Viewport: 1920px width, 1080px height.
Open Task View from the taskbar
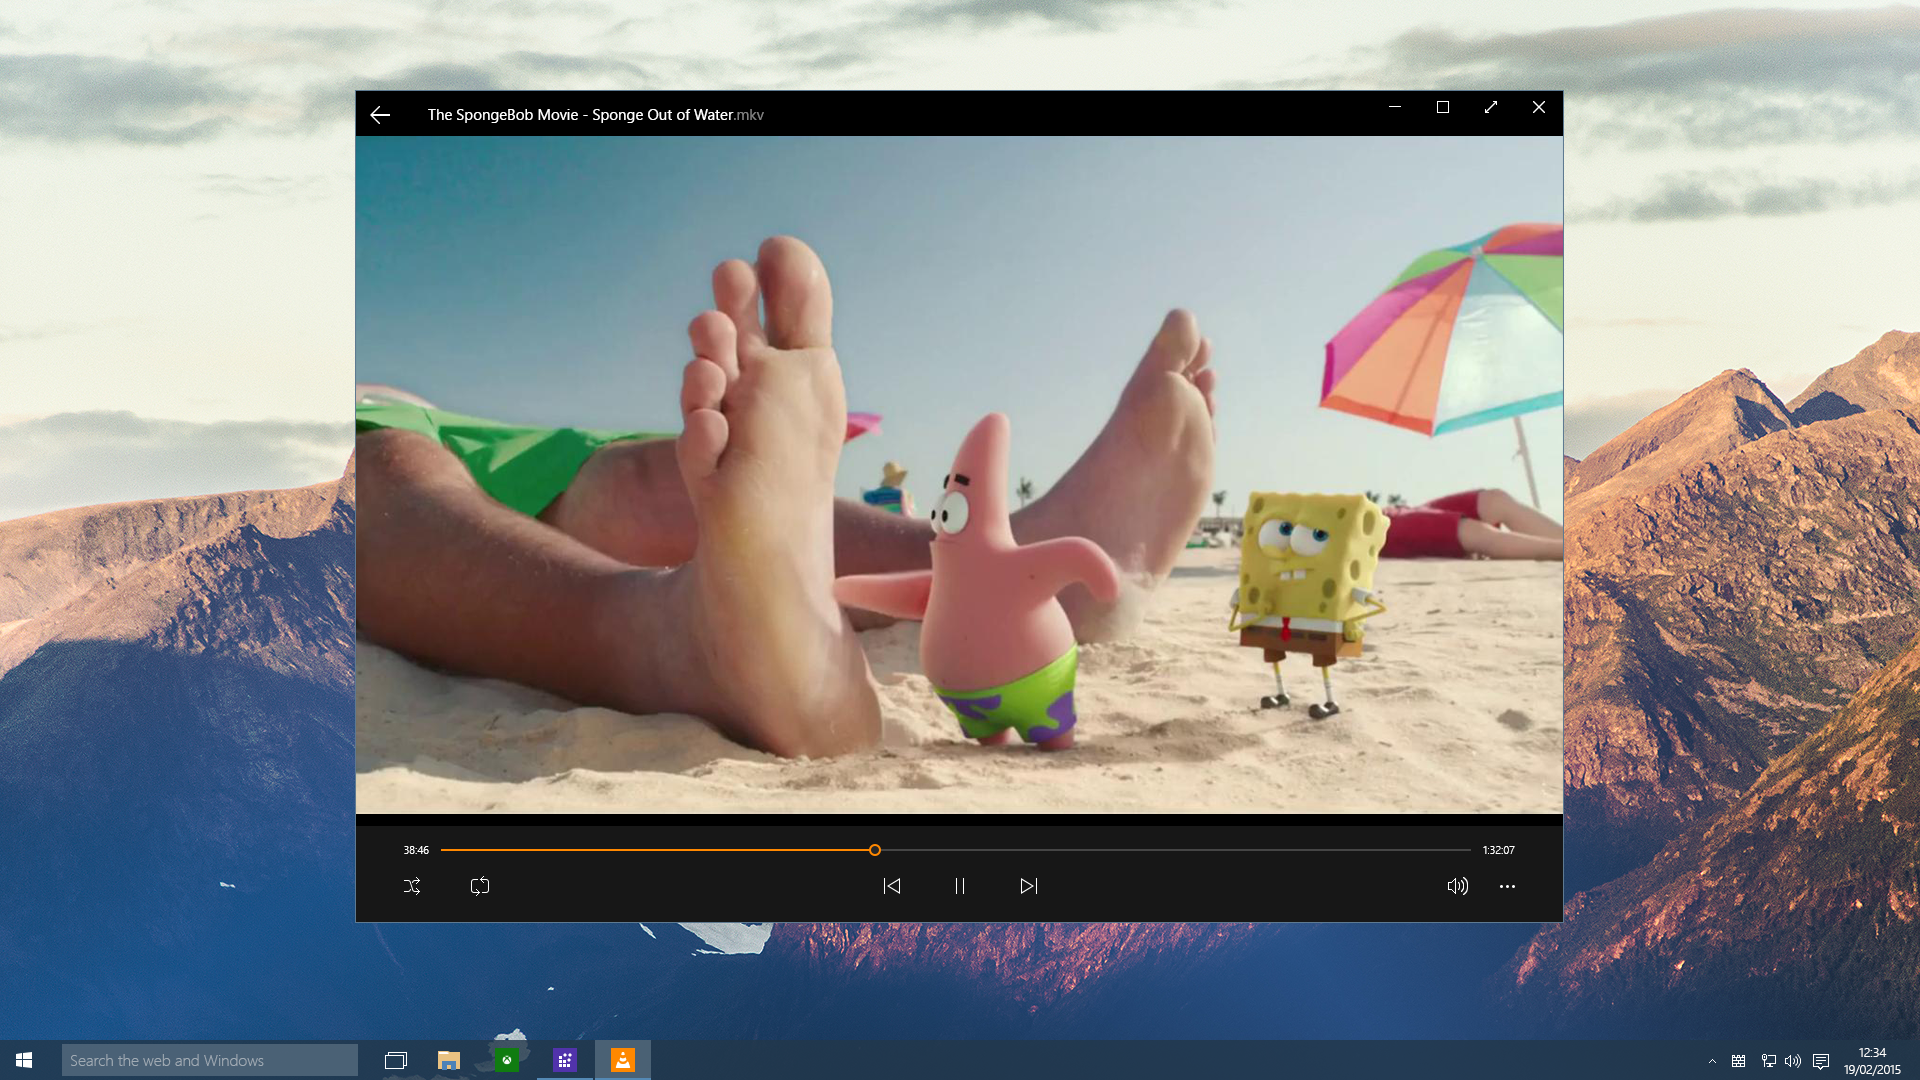pyautogui.click(x=396, y=1060)
